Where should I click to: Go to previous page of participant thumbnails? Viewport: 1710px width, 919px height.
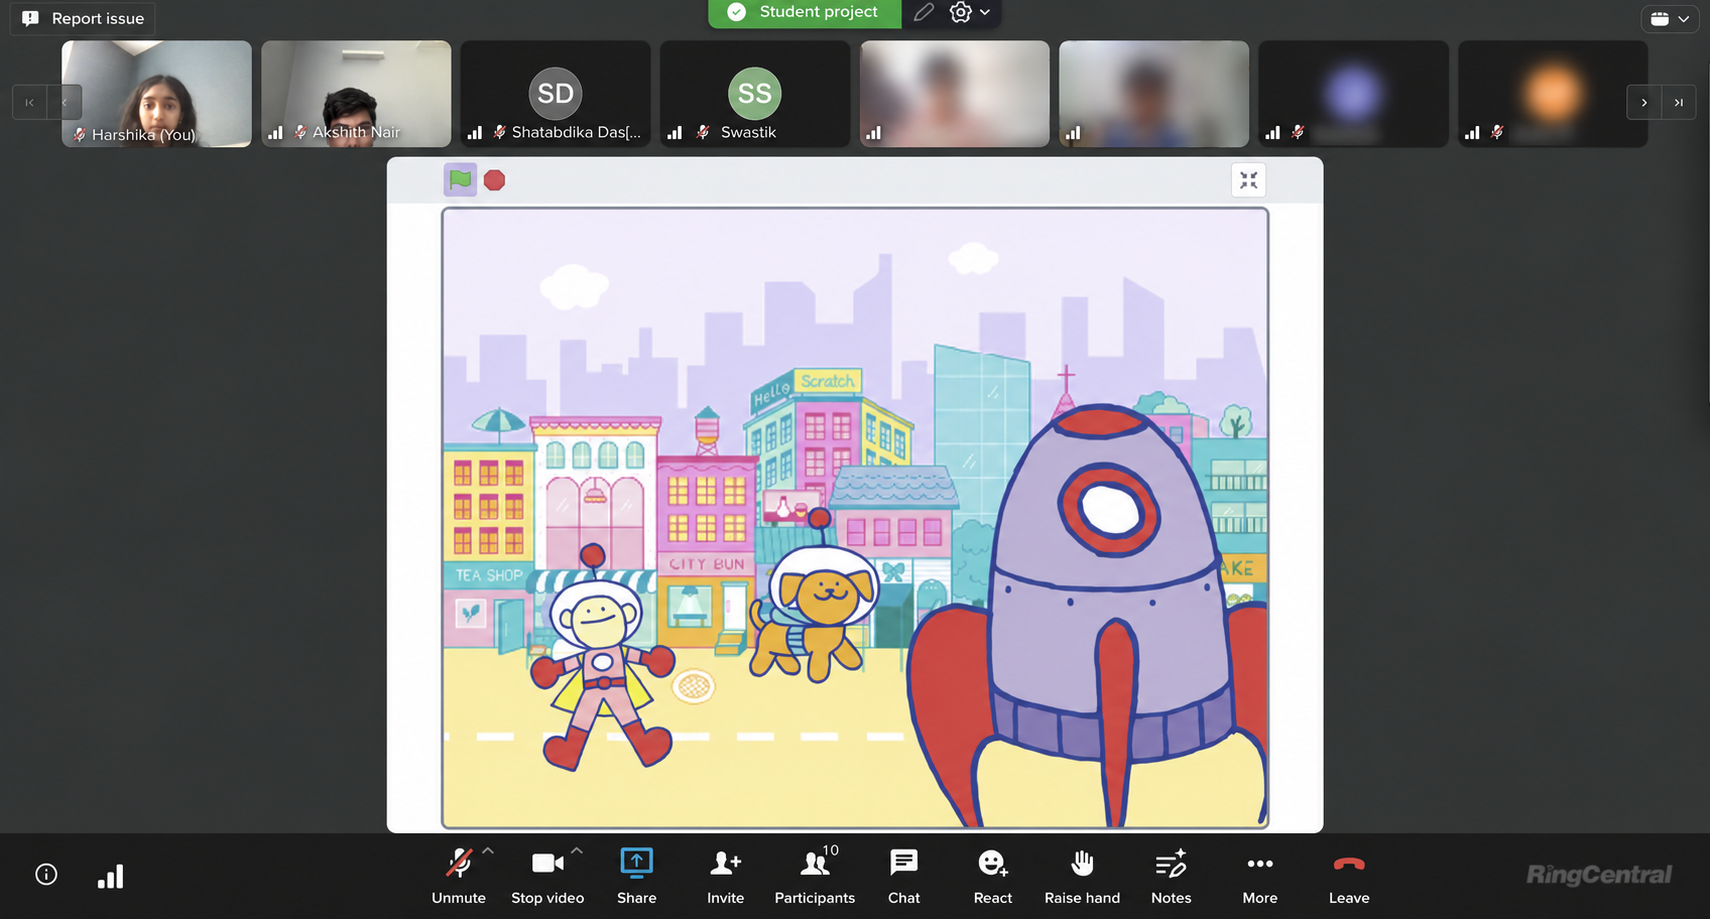point(64,102)
